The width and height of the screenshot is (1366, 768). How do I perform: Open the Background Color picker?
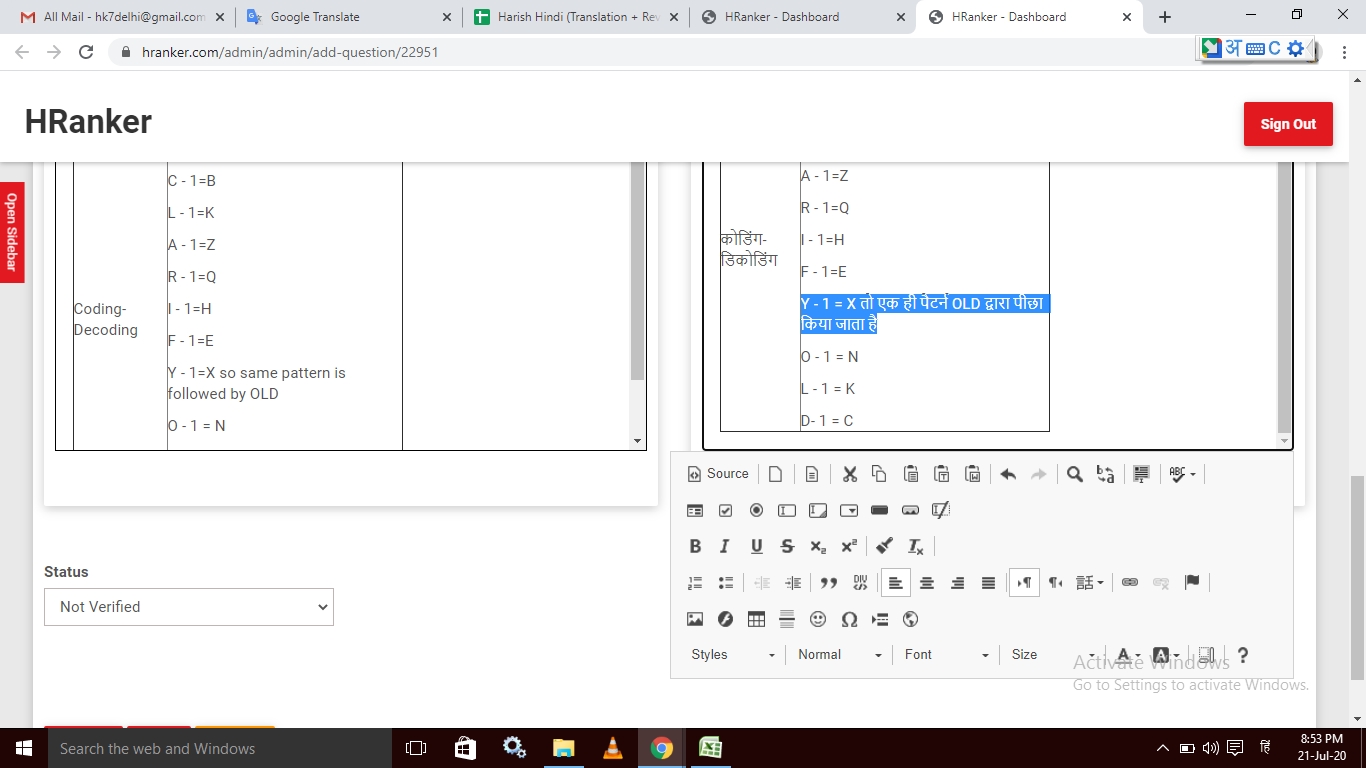point(1166,655)
